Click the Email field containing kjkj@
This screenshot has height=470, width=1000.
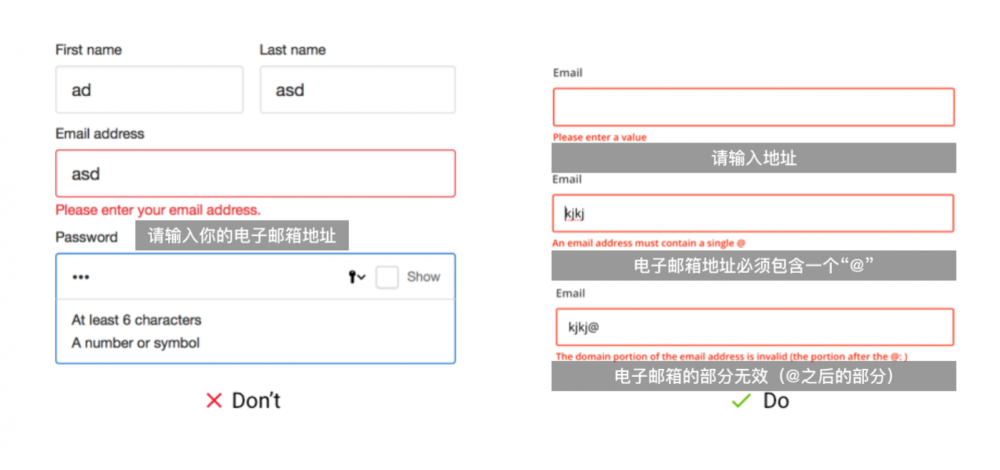755,327
